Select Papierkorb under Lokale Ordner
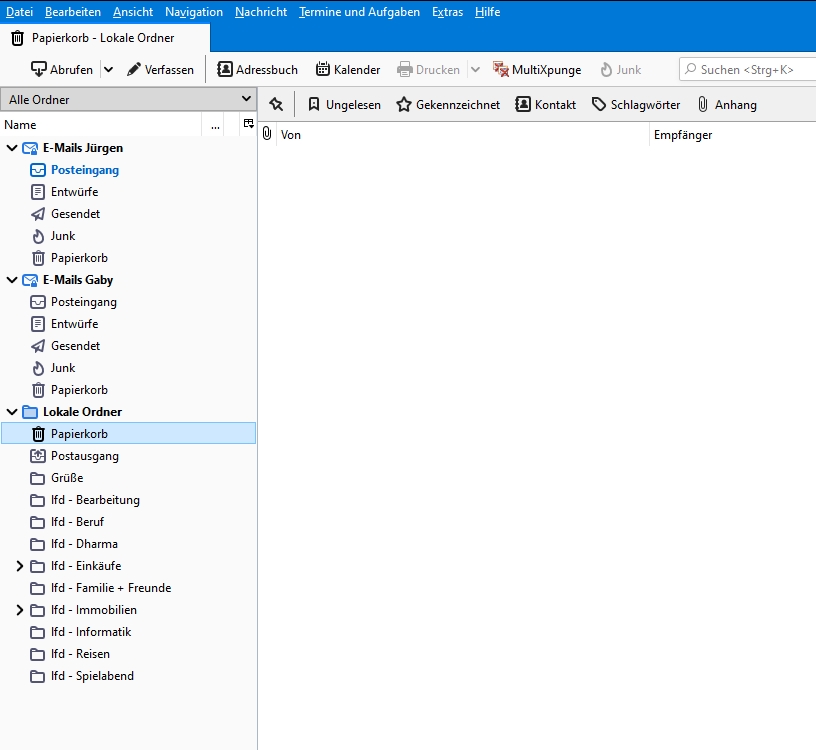Viewport: 816px width, 750px height. (x=128, y=434)
